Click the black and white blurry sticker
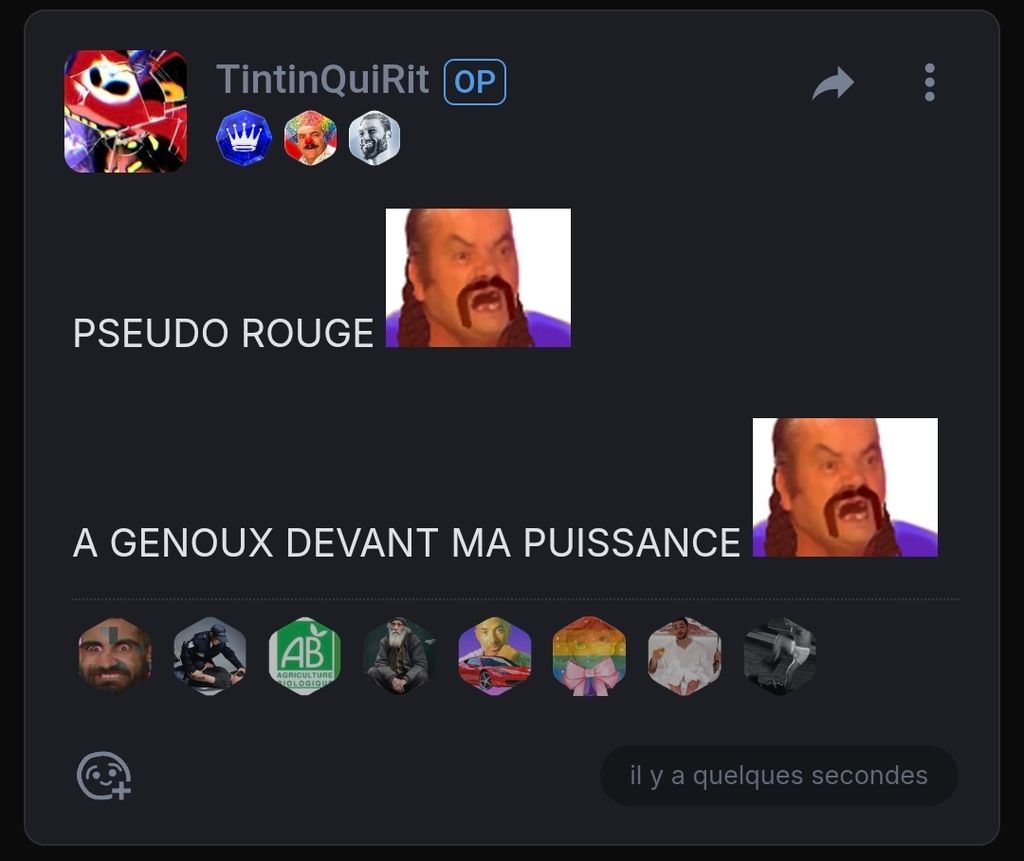 tap(779, 656)
